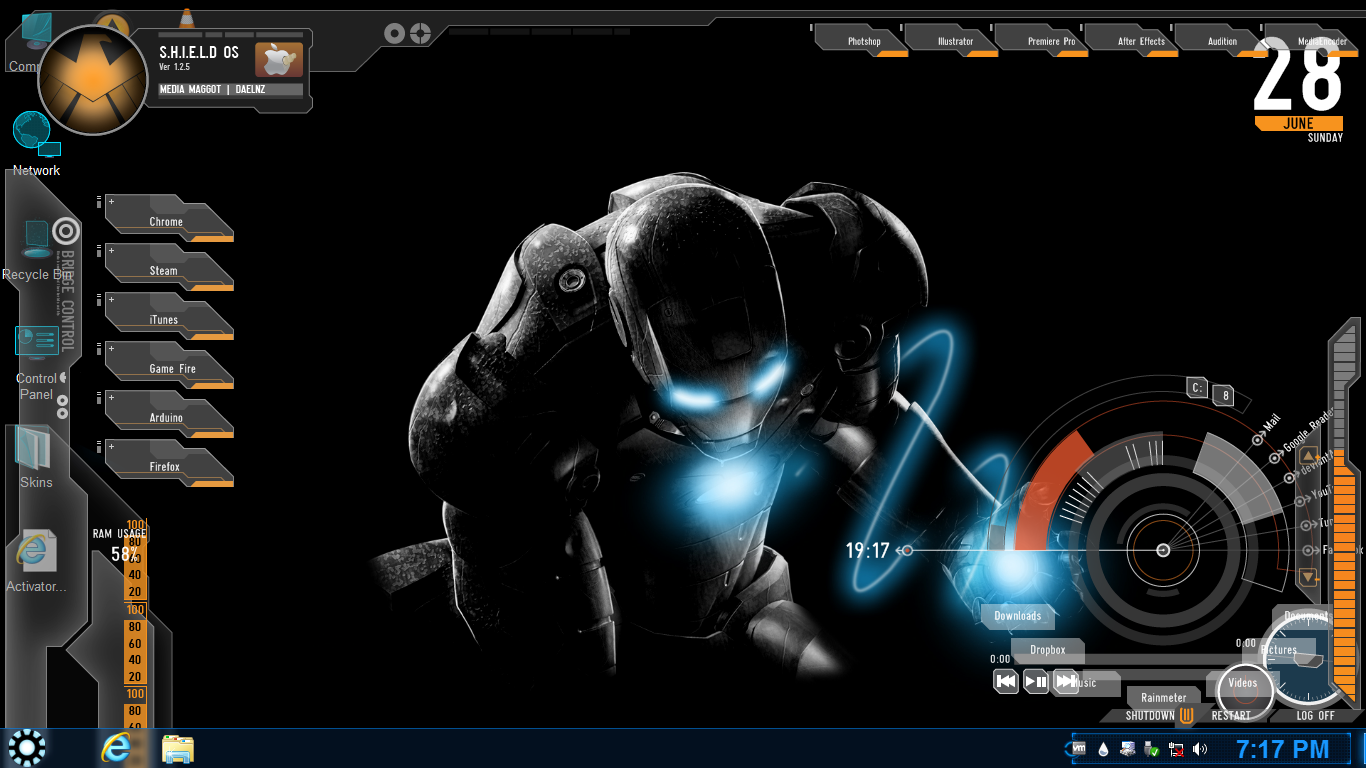Viewport: 1366px width, 768px height.
Task: Click the 19:17 clock timeline marker
Action: pyautogui.click(x=906, y=550)
